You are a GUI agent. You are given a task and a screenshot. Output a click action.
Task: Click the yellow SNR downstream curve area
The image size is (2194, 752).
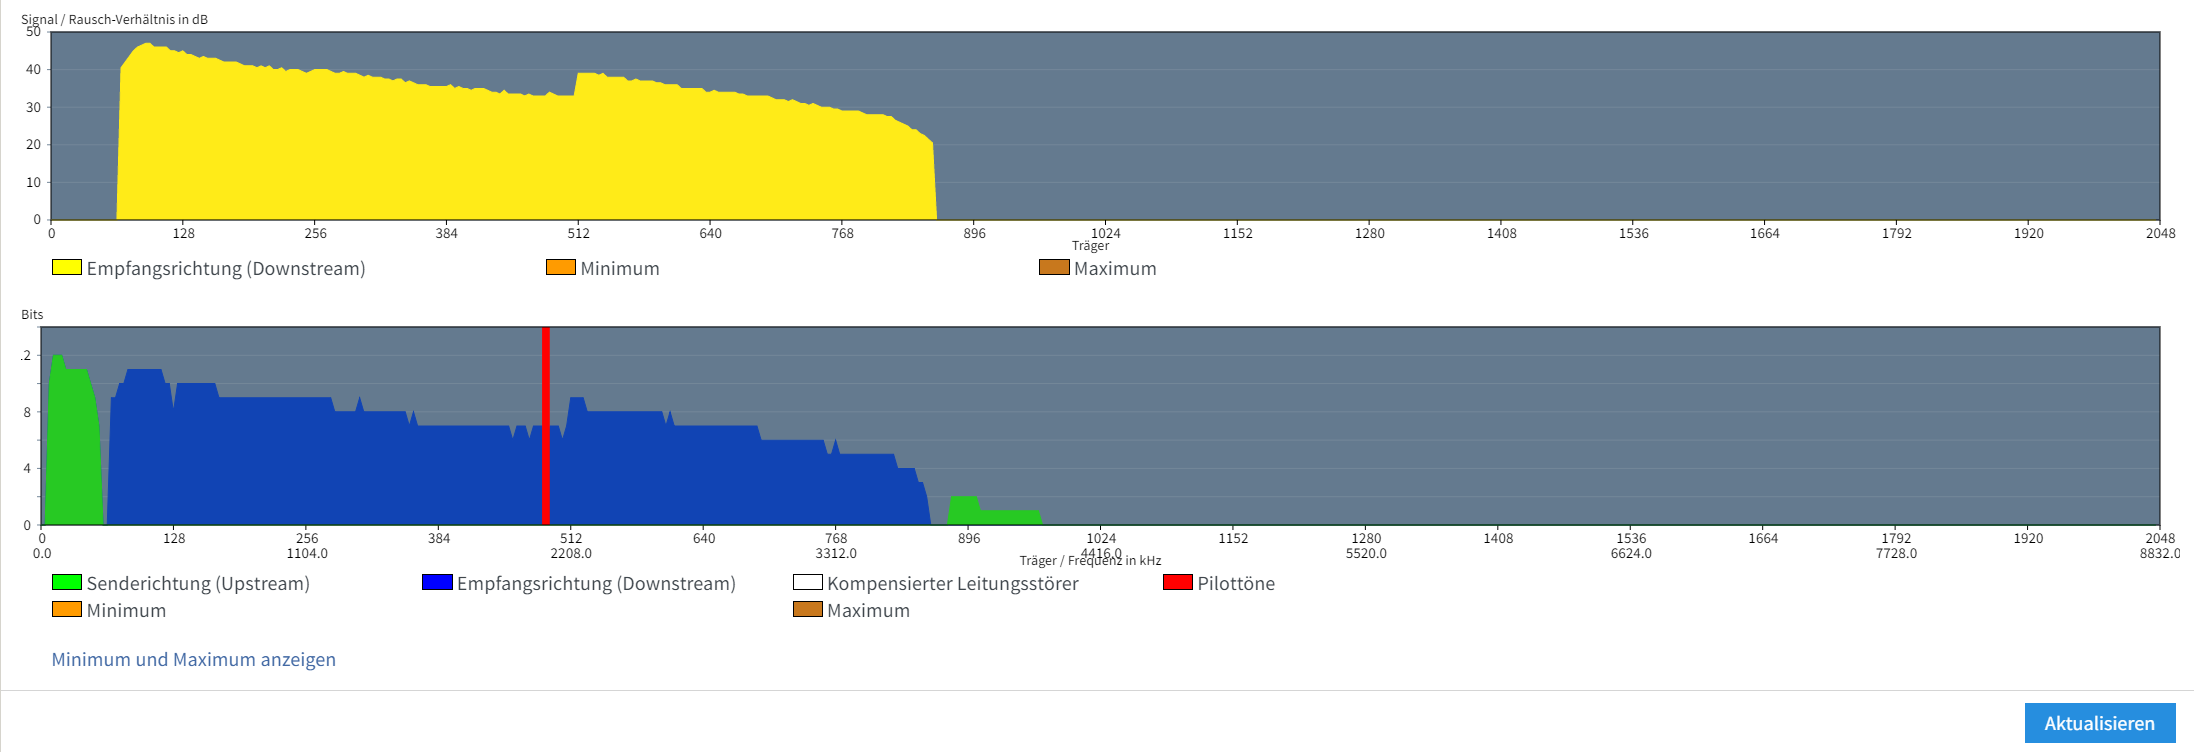click(500, 150)
